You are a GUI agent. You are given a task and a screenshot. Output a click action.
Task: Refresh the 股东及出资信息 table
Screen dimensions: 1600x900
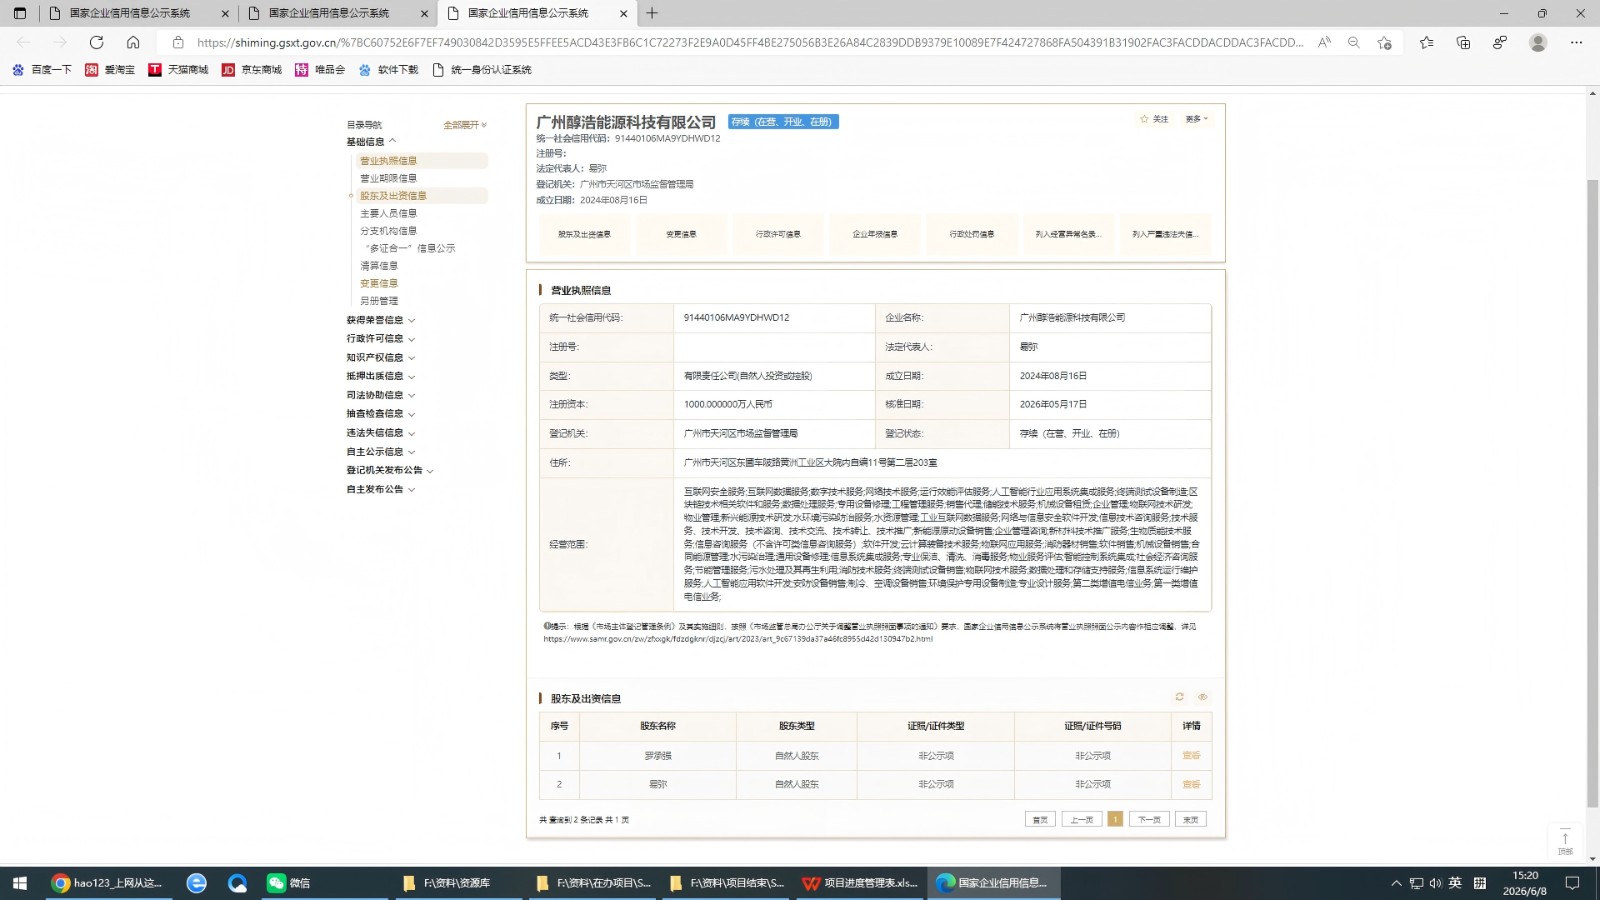(1180, 697)
